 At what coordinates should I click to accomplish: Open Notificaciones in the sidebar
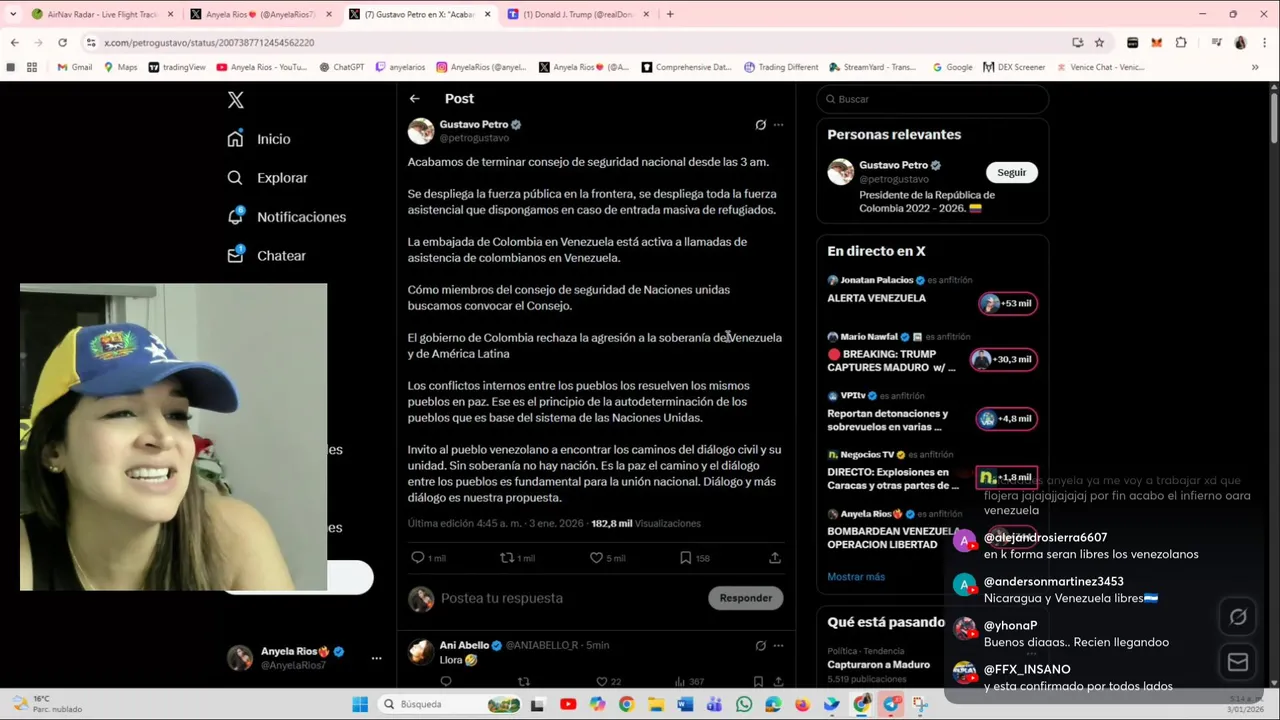point(287,217)
